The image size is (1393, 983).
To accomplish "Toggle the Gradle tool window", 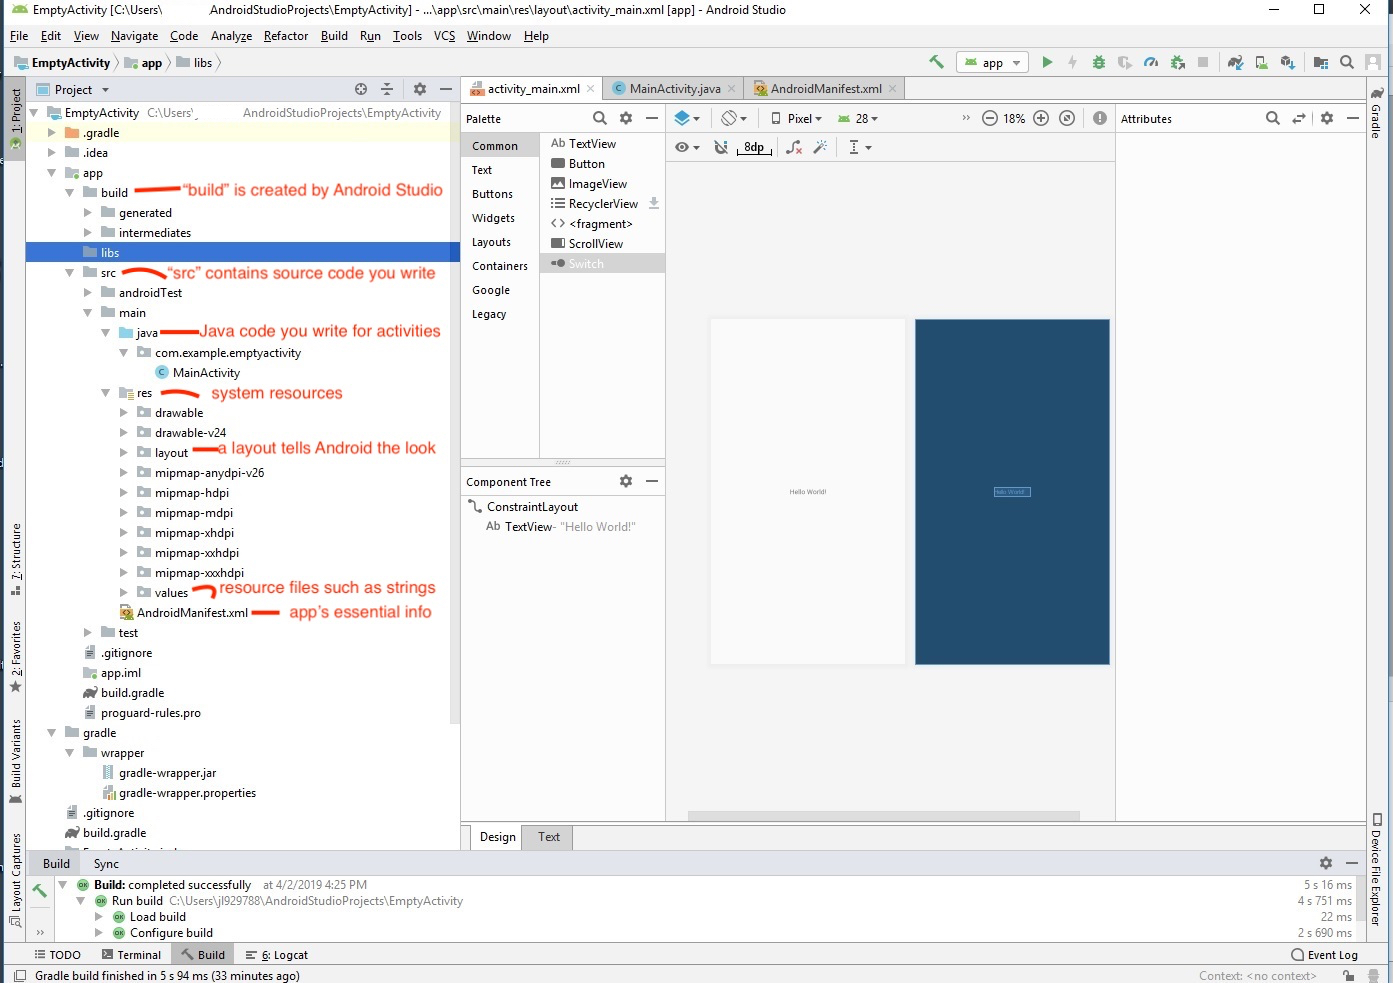I will coord(1377,113).
